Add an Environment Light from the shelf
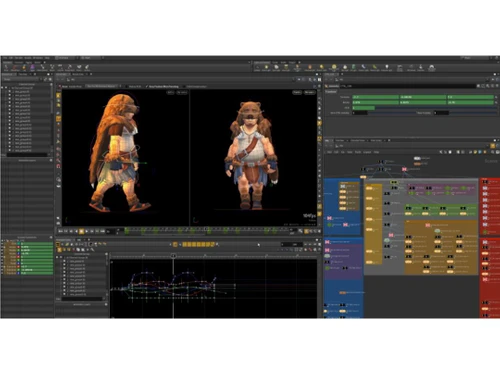The image size is (500, 375). tap(334, 68)
